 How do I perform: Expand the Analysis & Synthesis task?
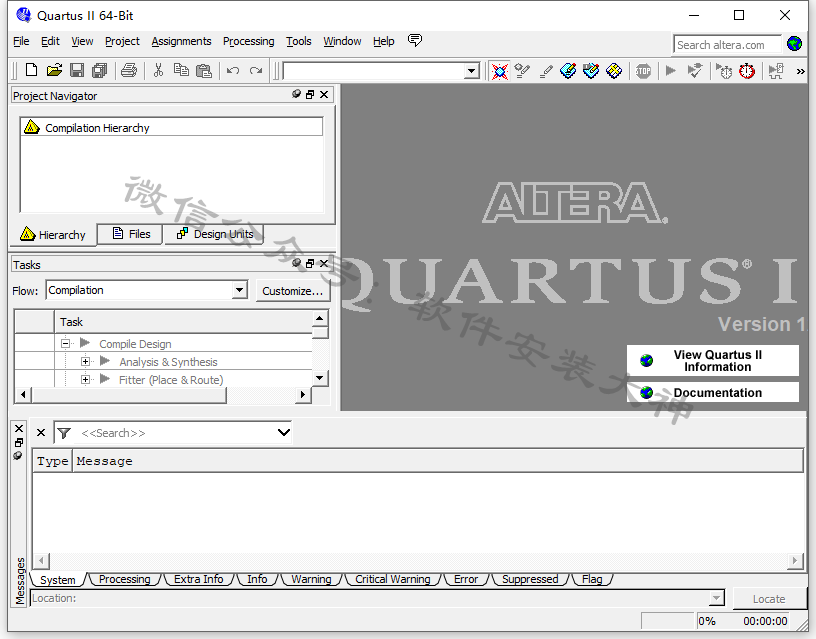85,361
